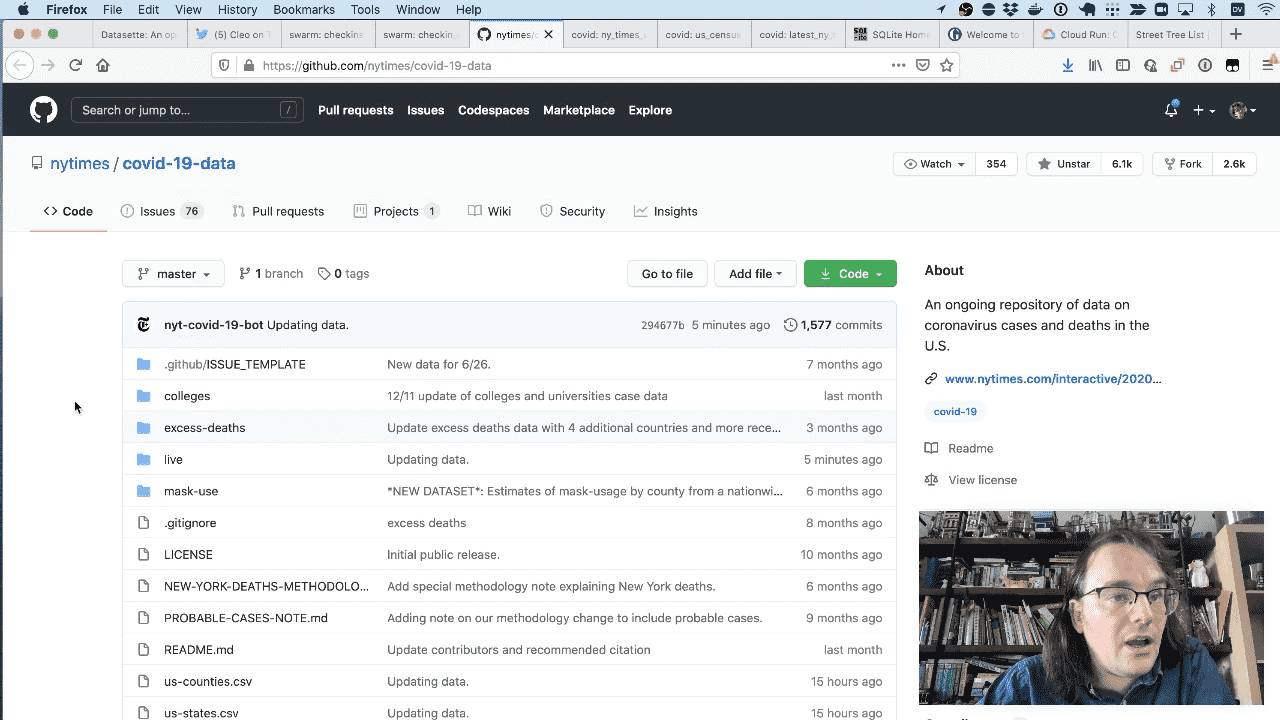Expand the create new plus dropdown
The image size is (1280, 720).
tap(1203, 110)
